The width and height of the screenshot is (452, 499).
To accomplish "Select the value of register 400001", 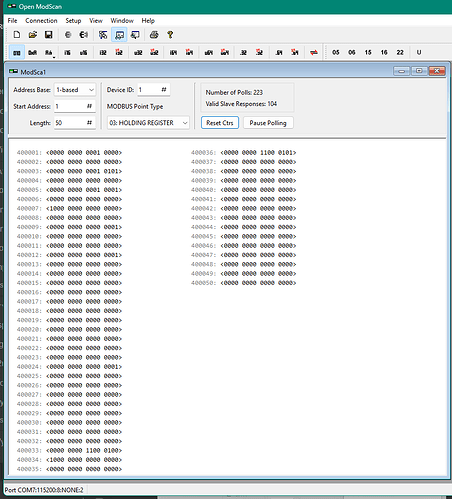I will click(x=84, y=153).
